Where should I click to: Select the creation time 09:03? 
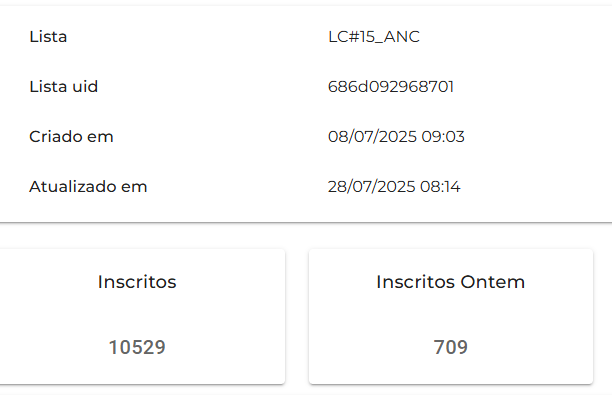click(443, 137)
